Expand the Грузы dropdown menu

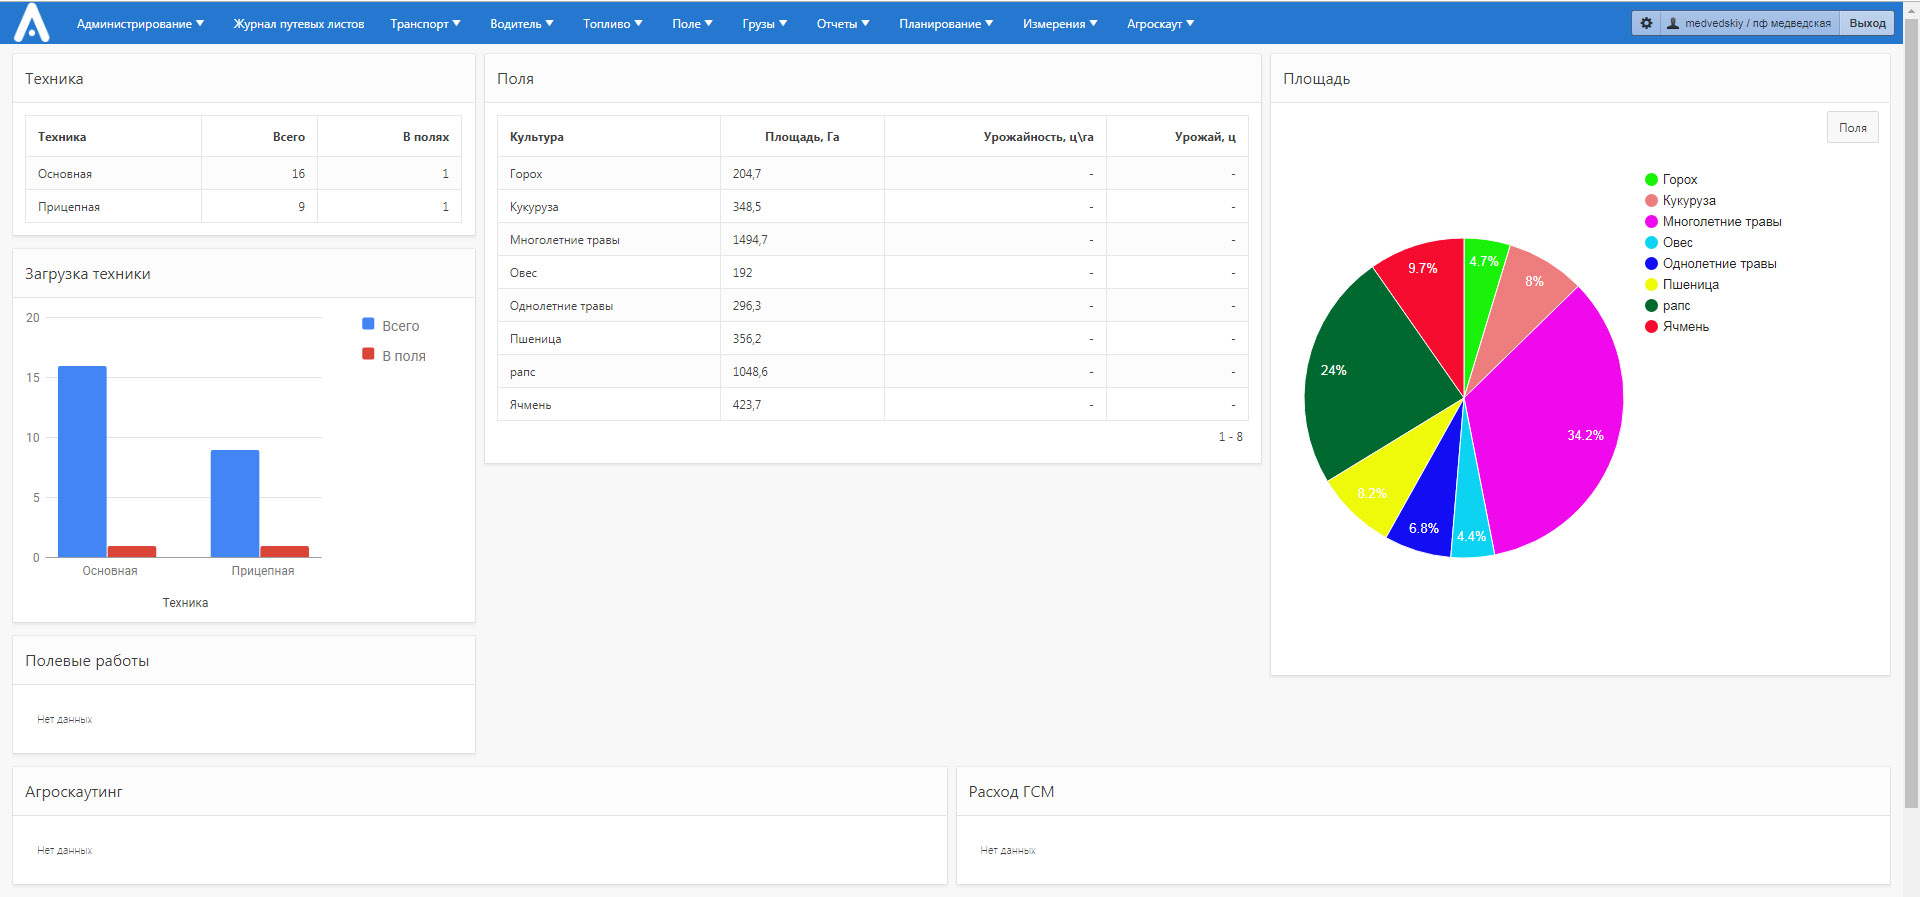pyautogui.click(x=764, y=24)
